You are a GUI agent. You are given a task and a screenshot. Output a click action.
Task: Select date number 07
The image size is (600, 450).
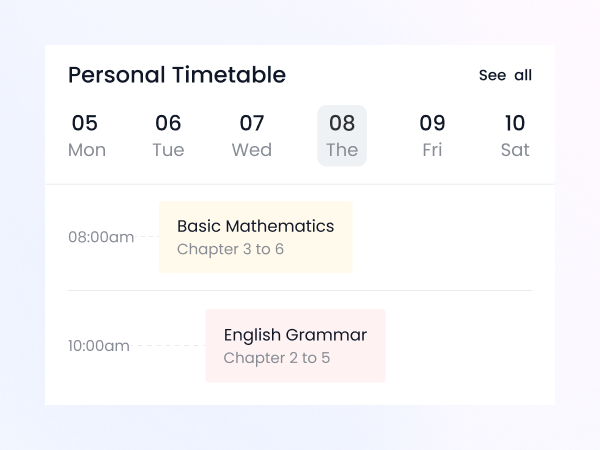coord(252,123)
